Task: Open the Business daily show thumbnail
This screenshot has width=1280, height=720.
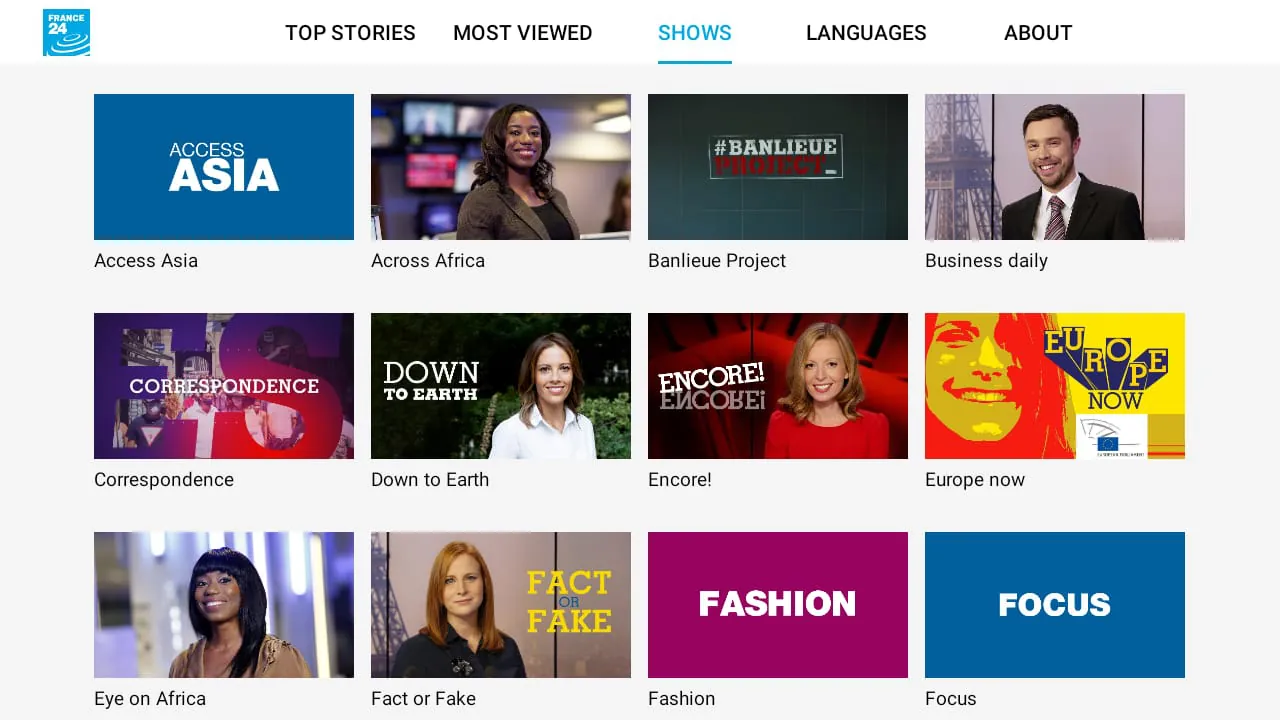Action: 1054,167
